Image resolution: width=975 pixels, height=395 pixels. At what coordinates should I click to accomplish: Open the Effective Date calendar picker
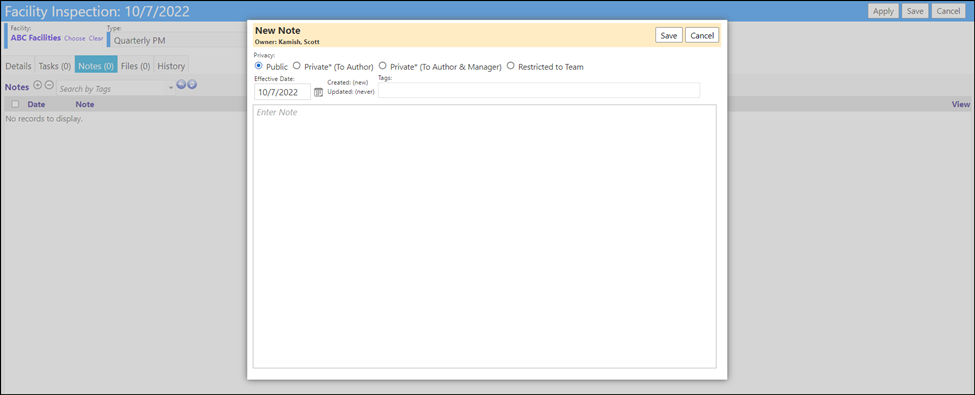point(318,92)
